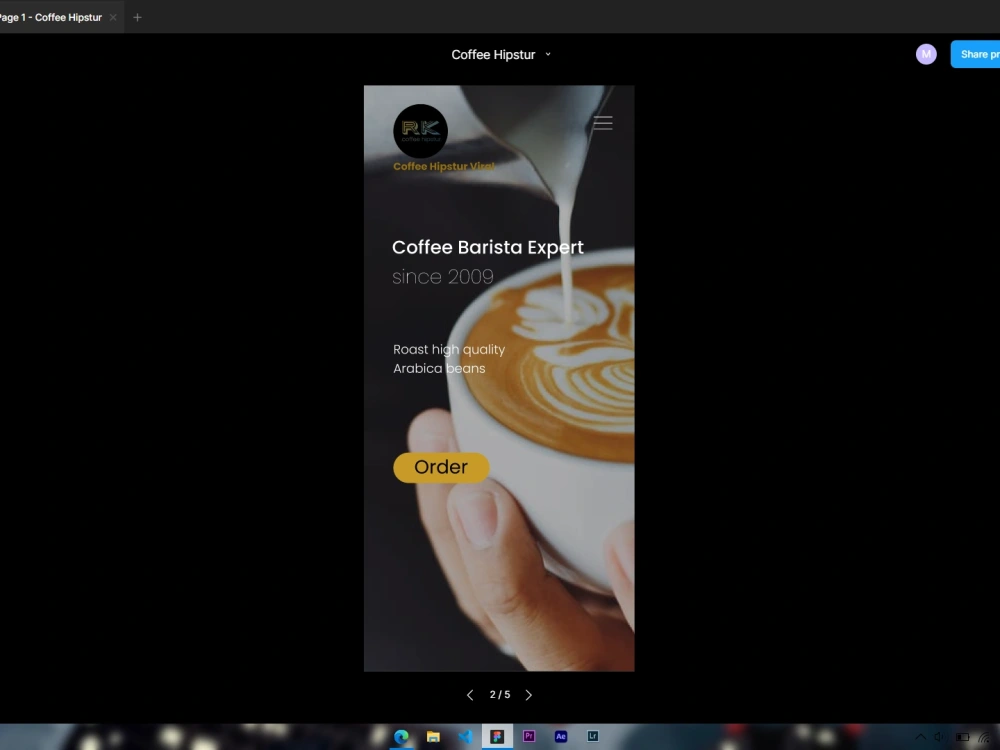
Task: Click the Share prototype button
Action: point(975,54)
